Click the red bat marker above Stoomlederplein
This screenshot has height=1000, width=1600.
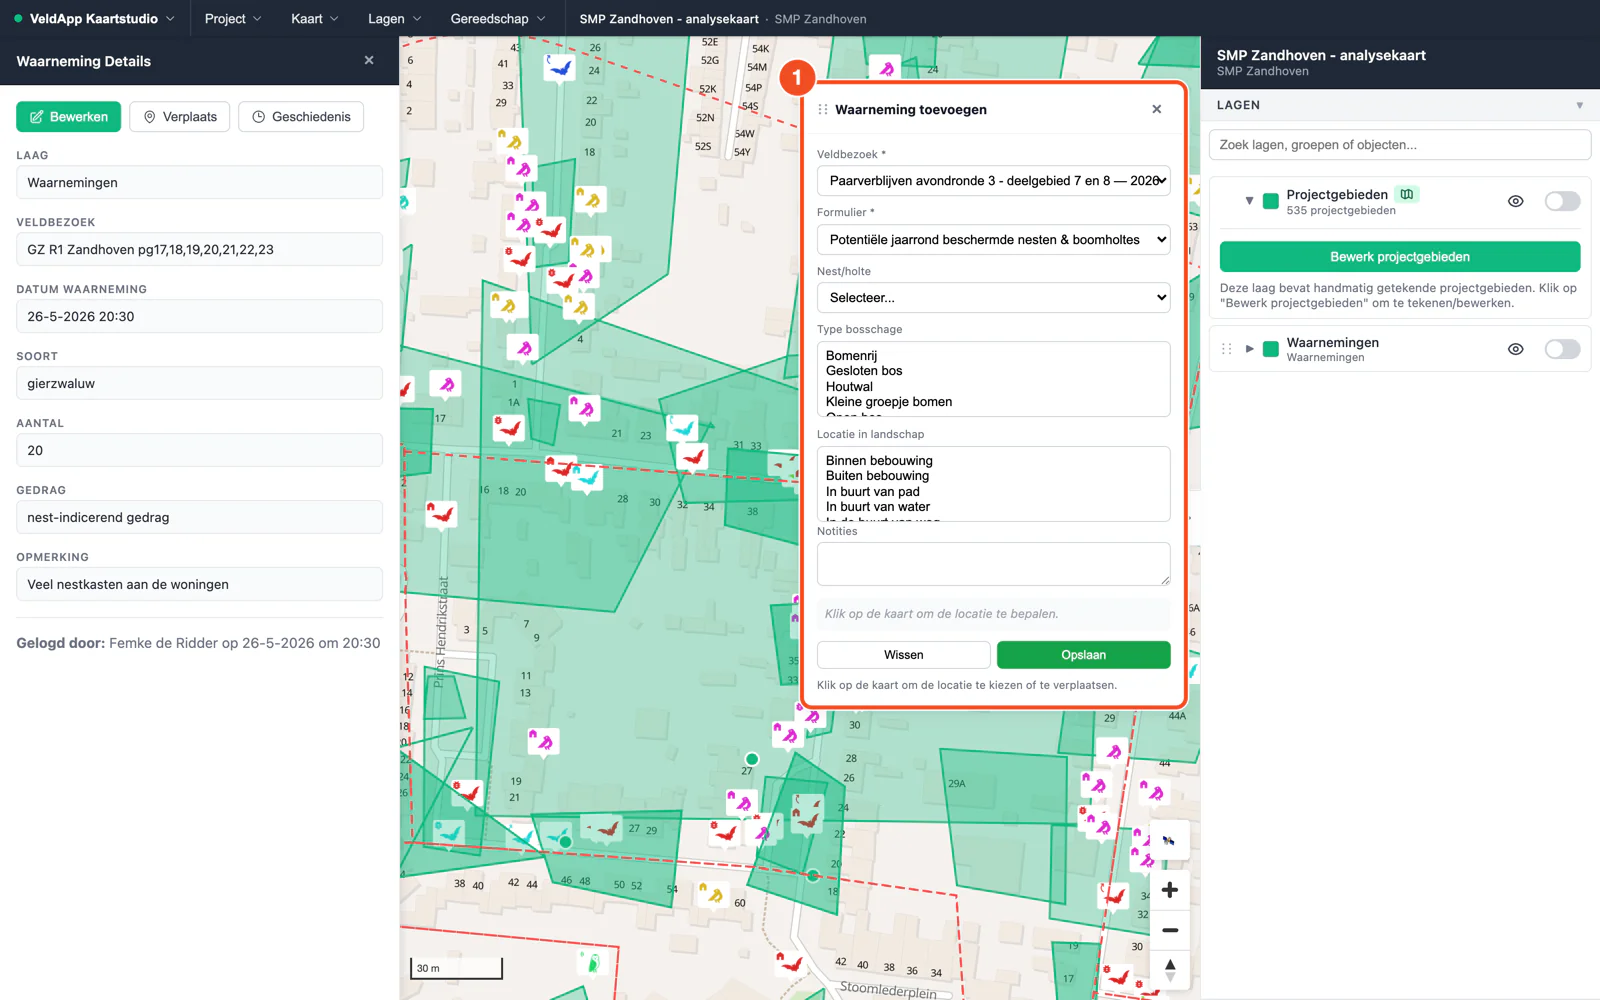coord(791,963)
